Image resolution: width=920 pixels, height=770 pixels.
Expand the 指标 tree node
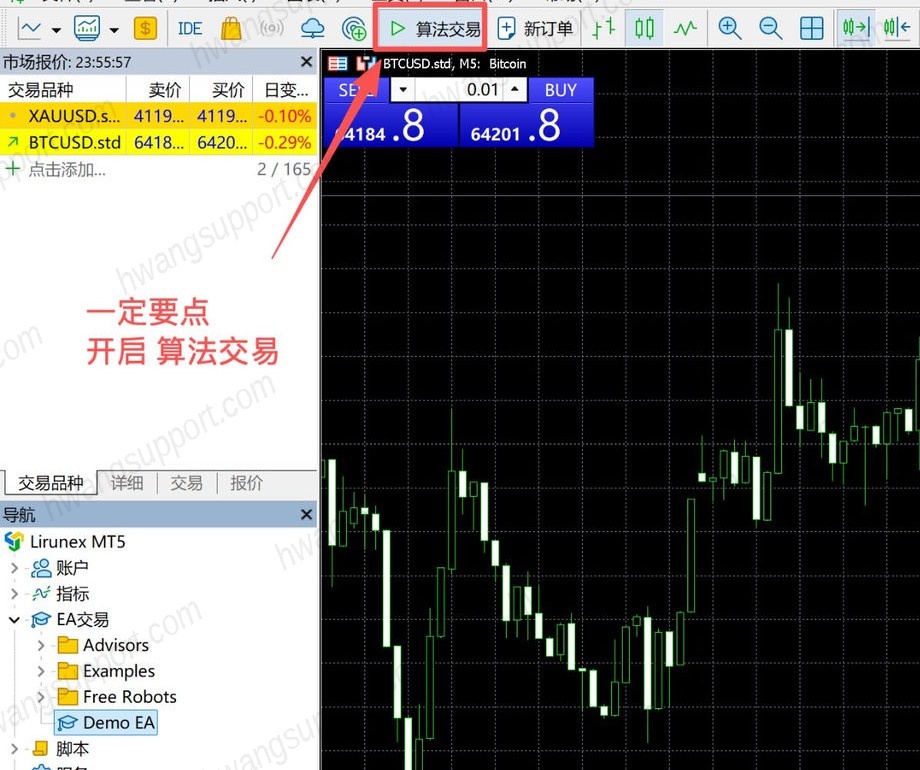click(x=15, y=593)
